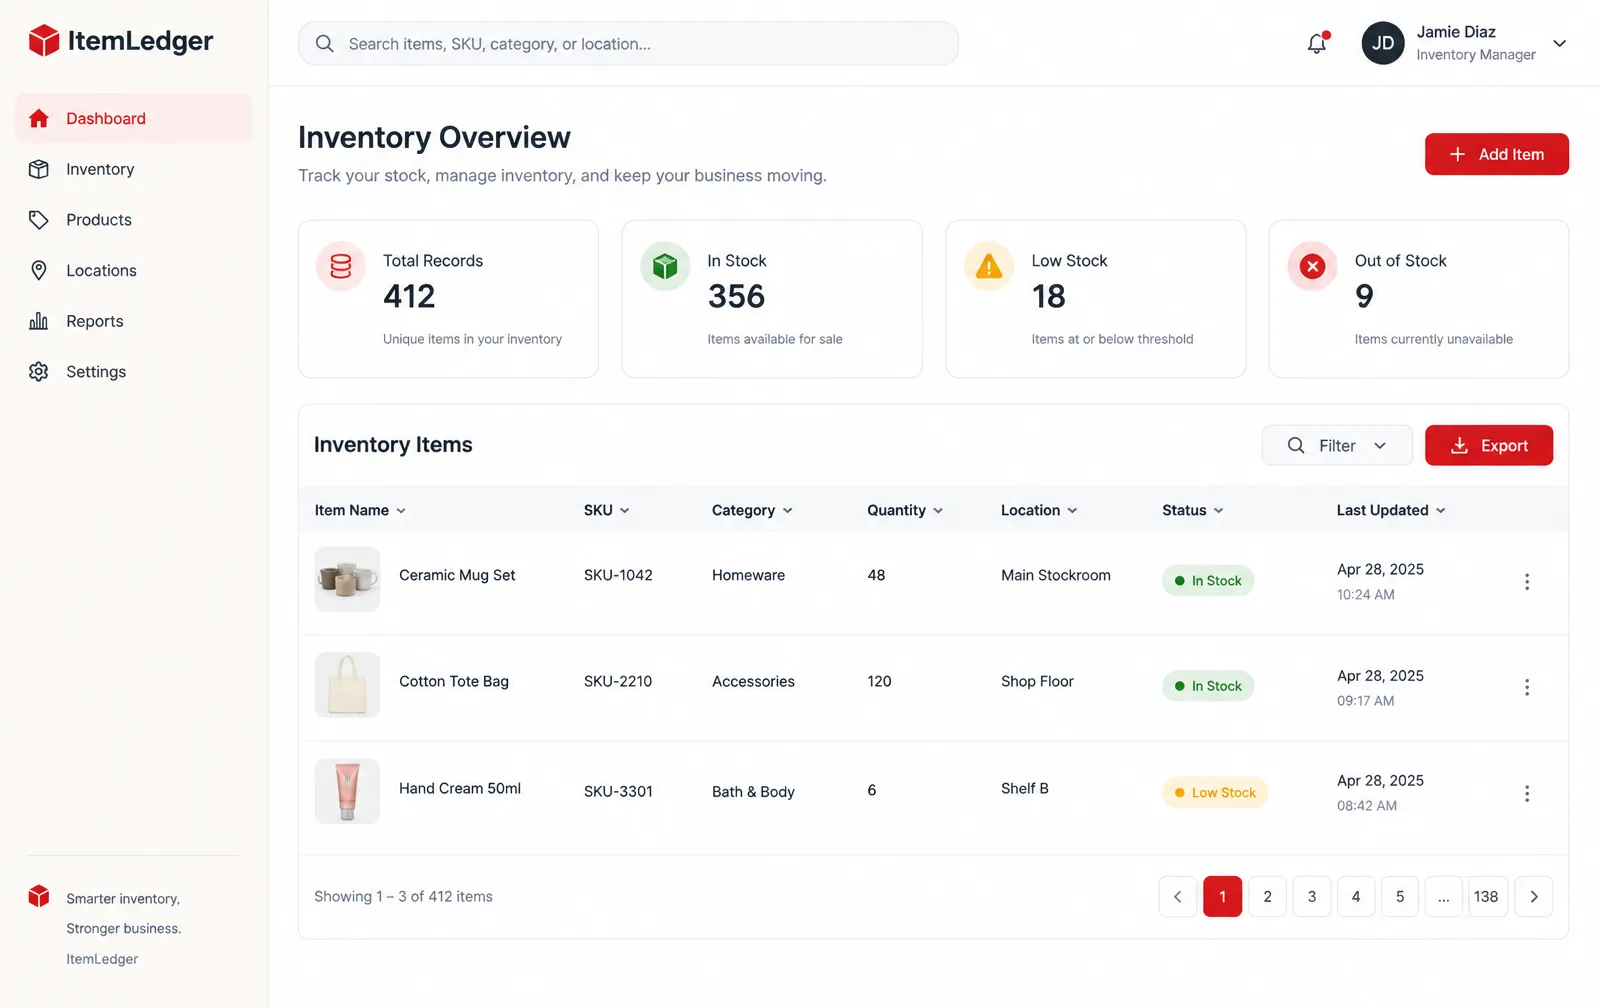
Task: Click the notification bell icon
Action: coord(1317,43)
